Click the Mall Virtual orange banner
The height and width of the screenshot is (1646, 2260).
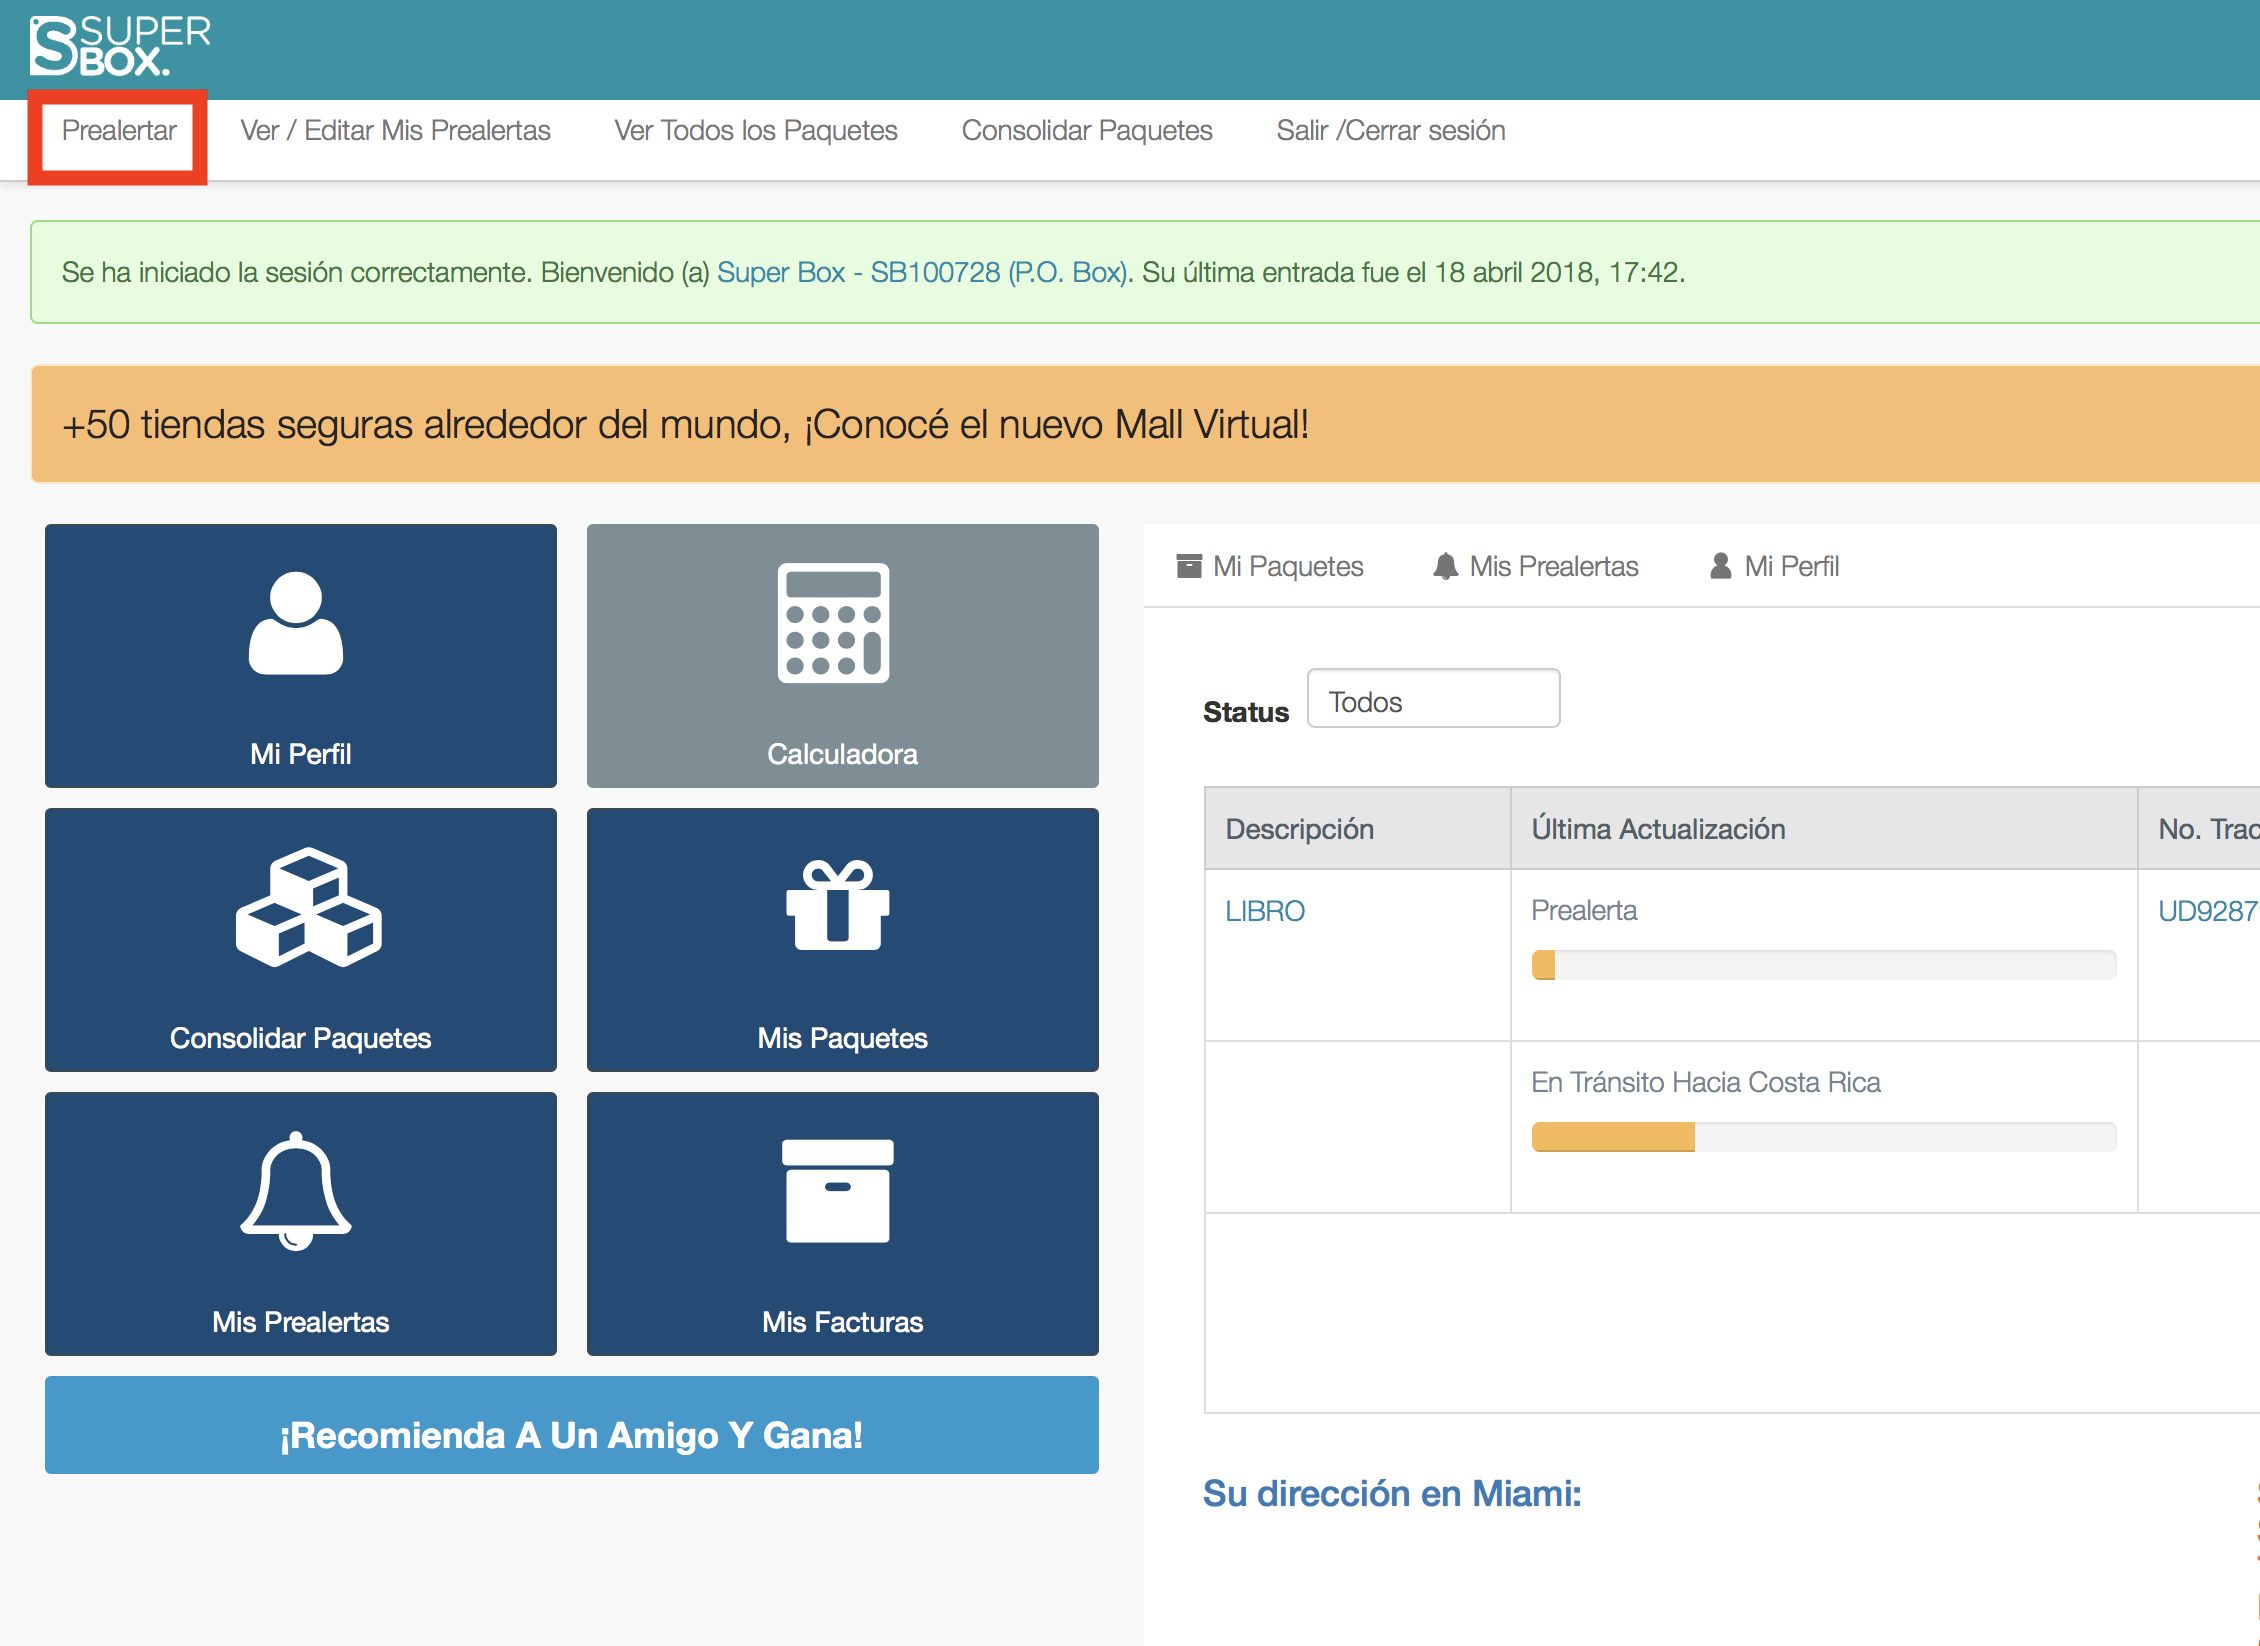1145,424
